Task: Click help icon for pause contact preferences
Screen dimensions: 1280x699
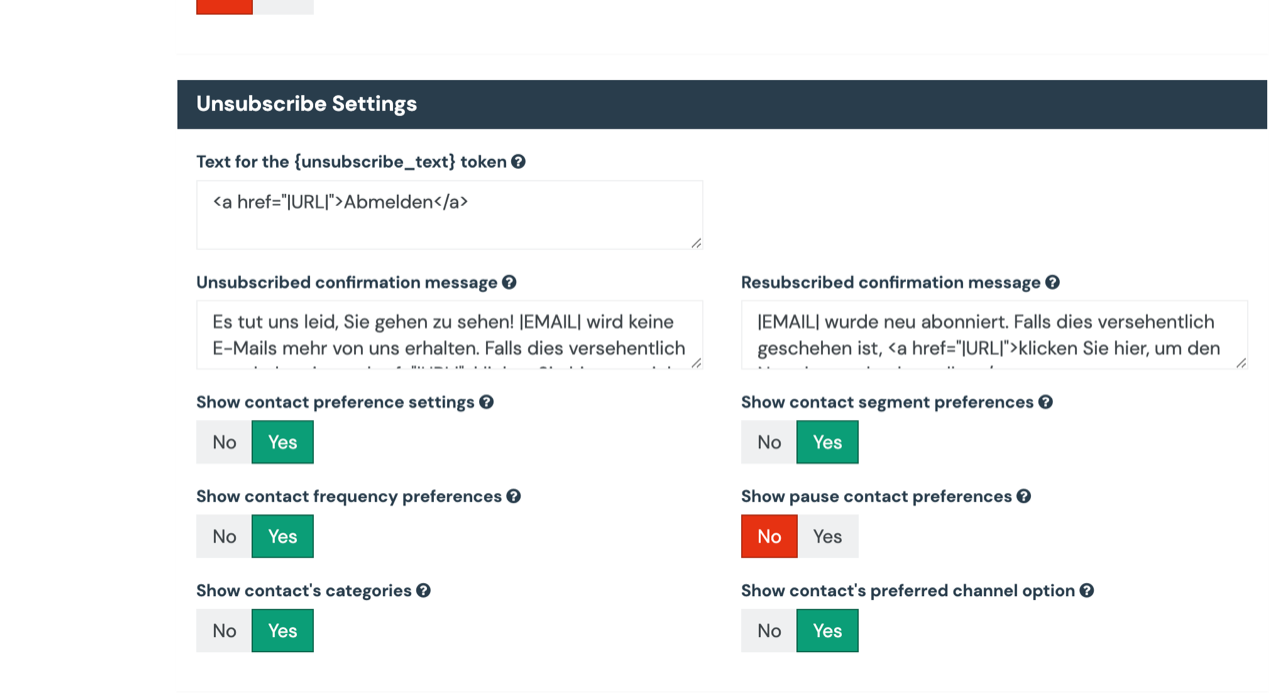Action: click(1023, 496)
